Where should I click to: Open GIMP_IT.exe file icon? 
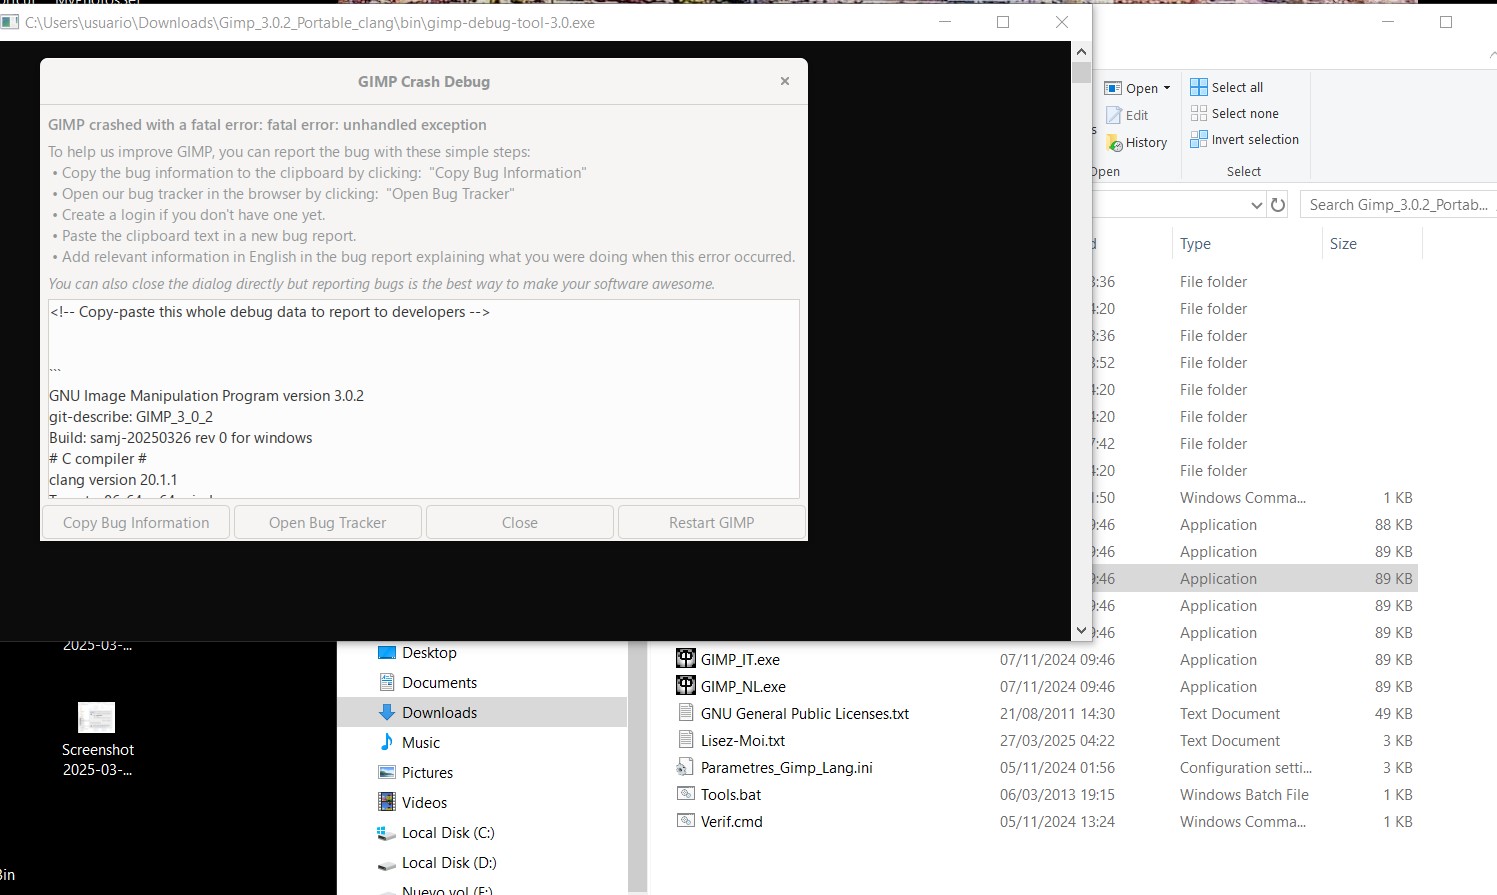[x=685, y=659]
